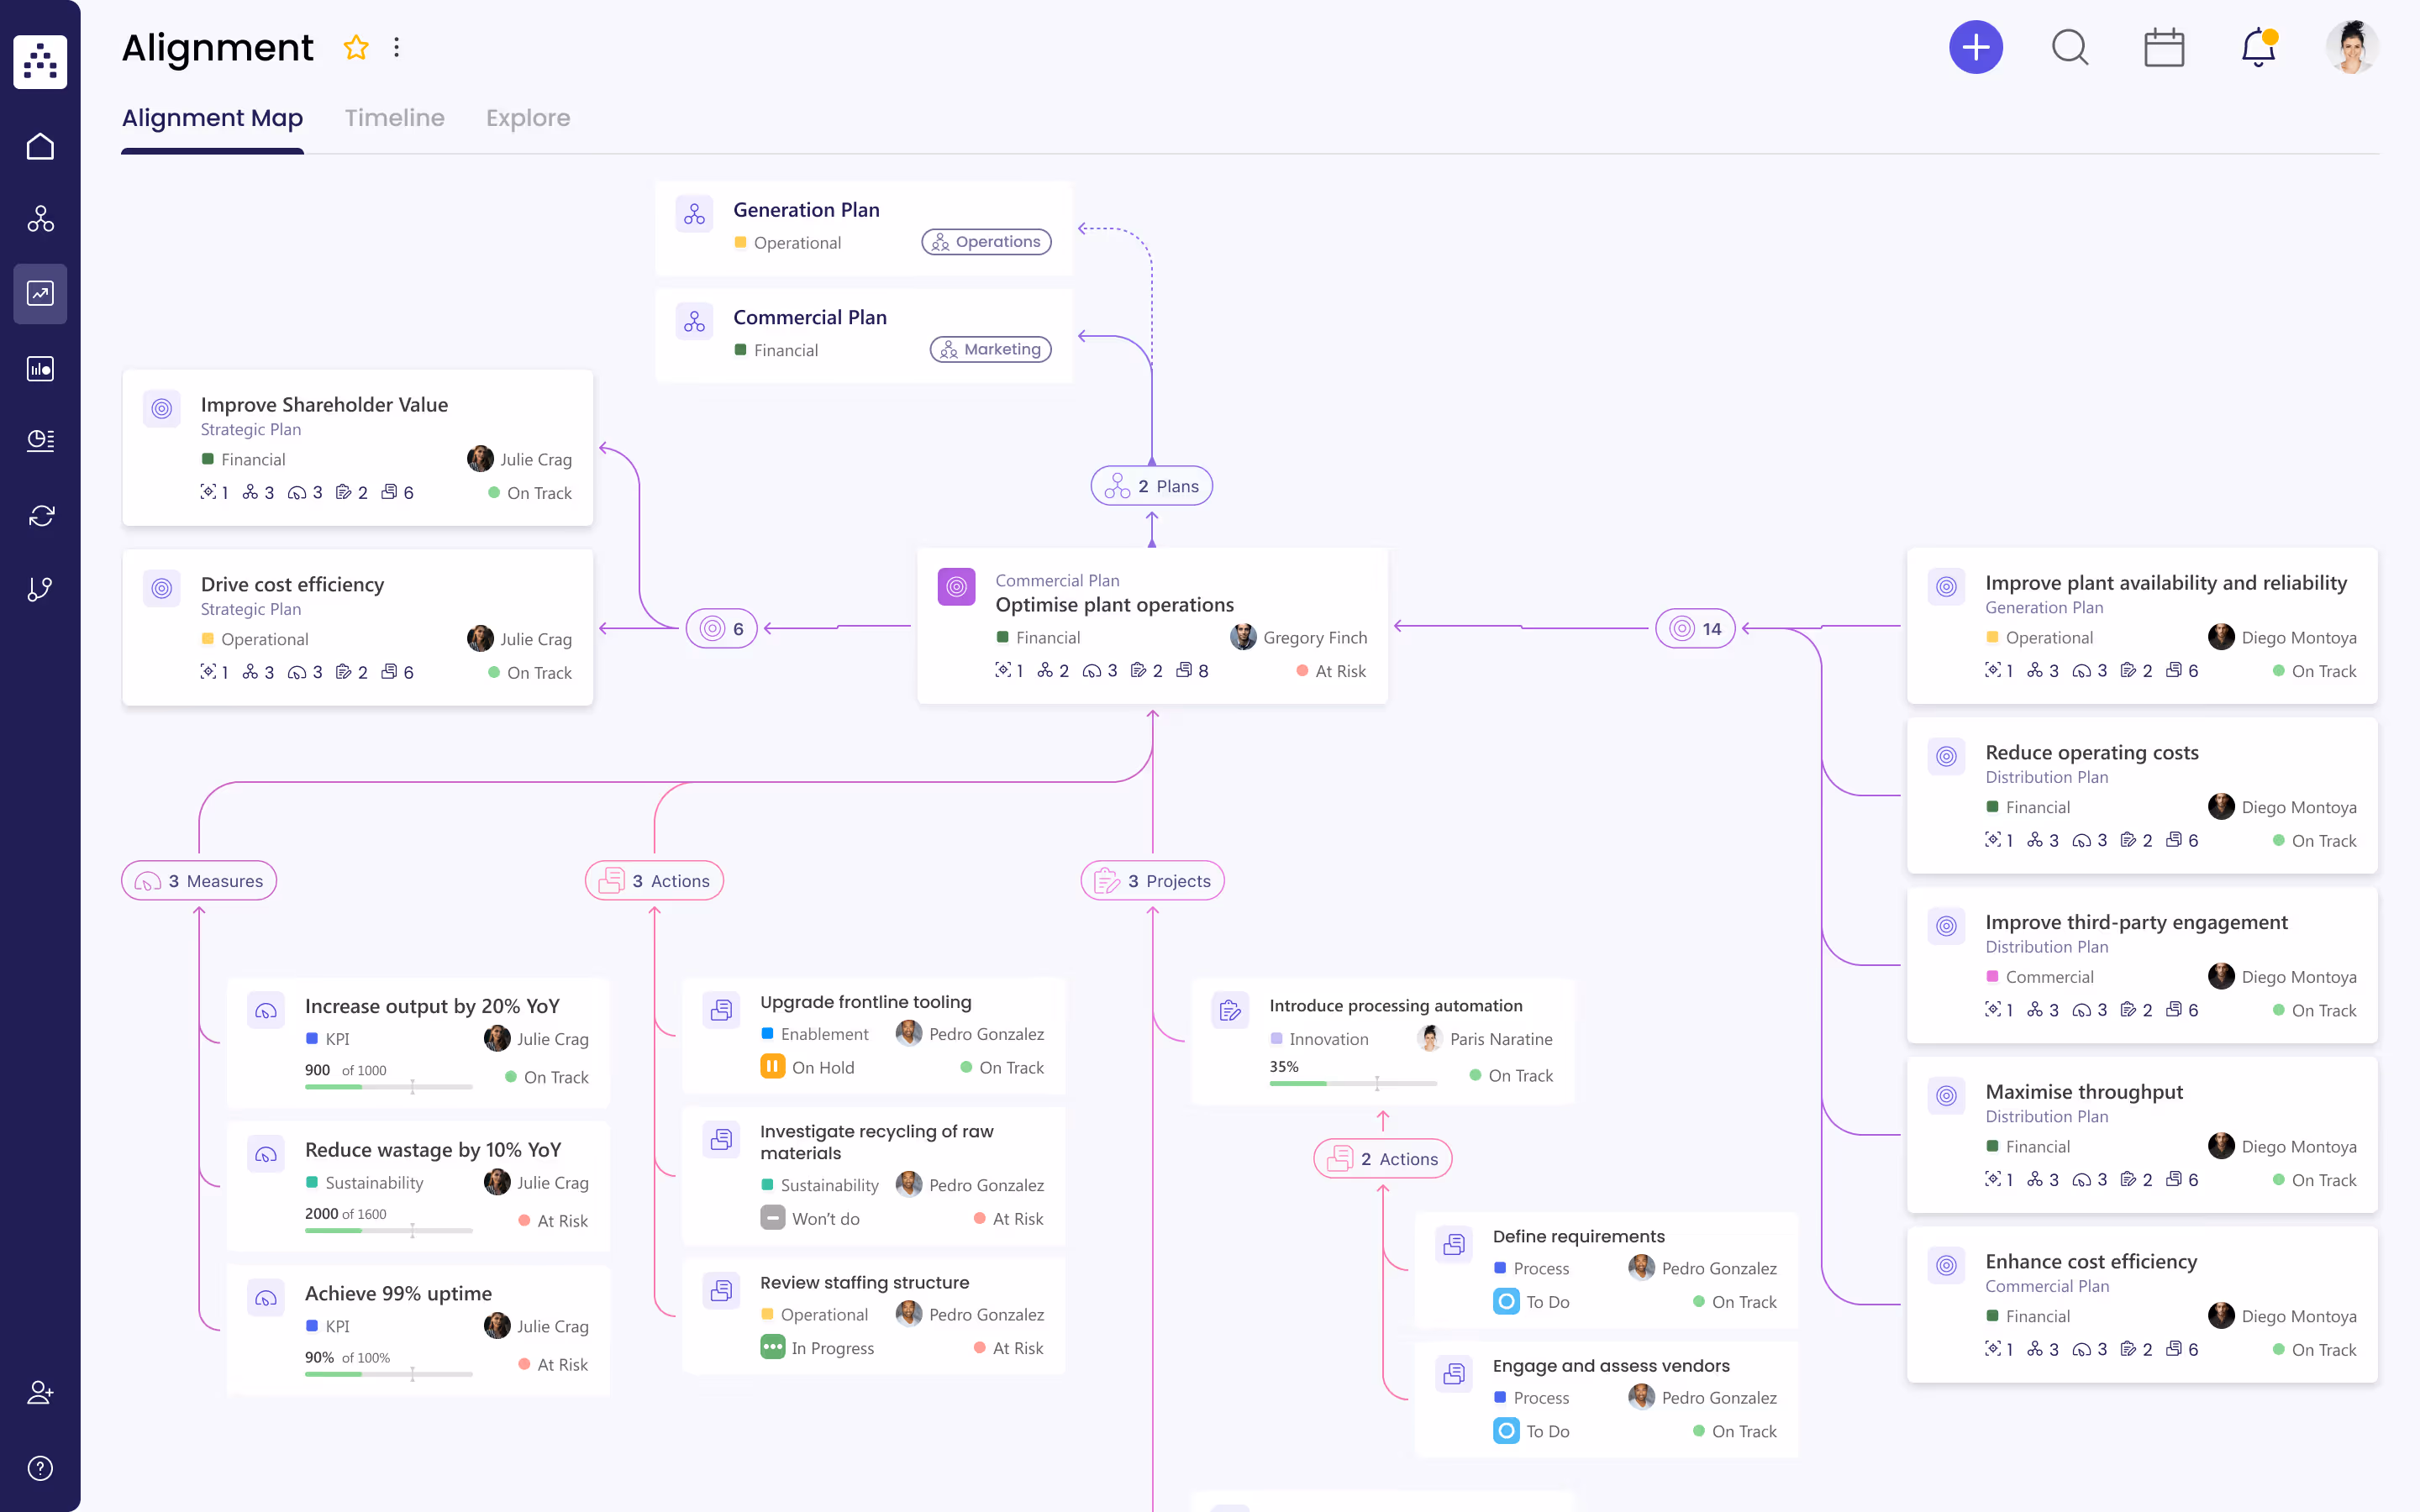The image size is (2420, 1512).
Task: Click the progress bar on Introduce processing automation
Action: (x=1355, y=1083)
